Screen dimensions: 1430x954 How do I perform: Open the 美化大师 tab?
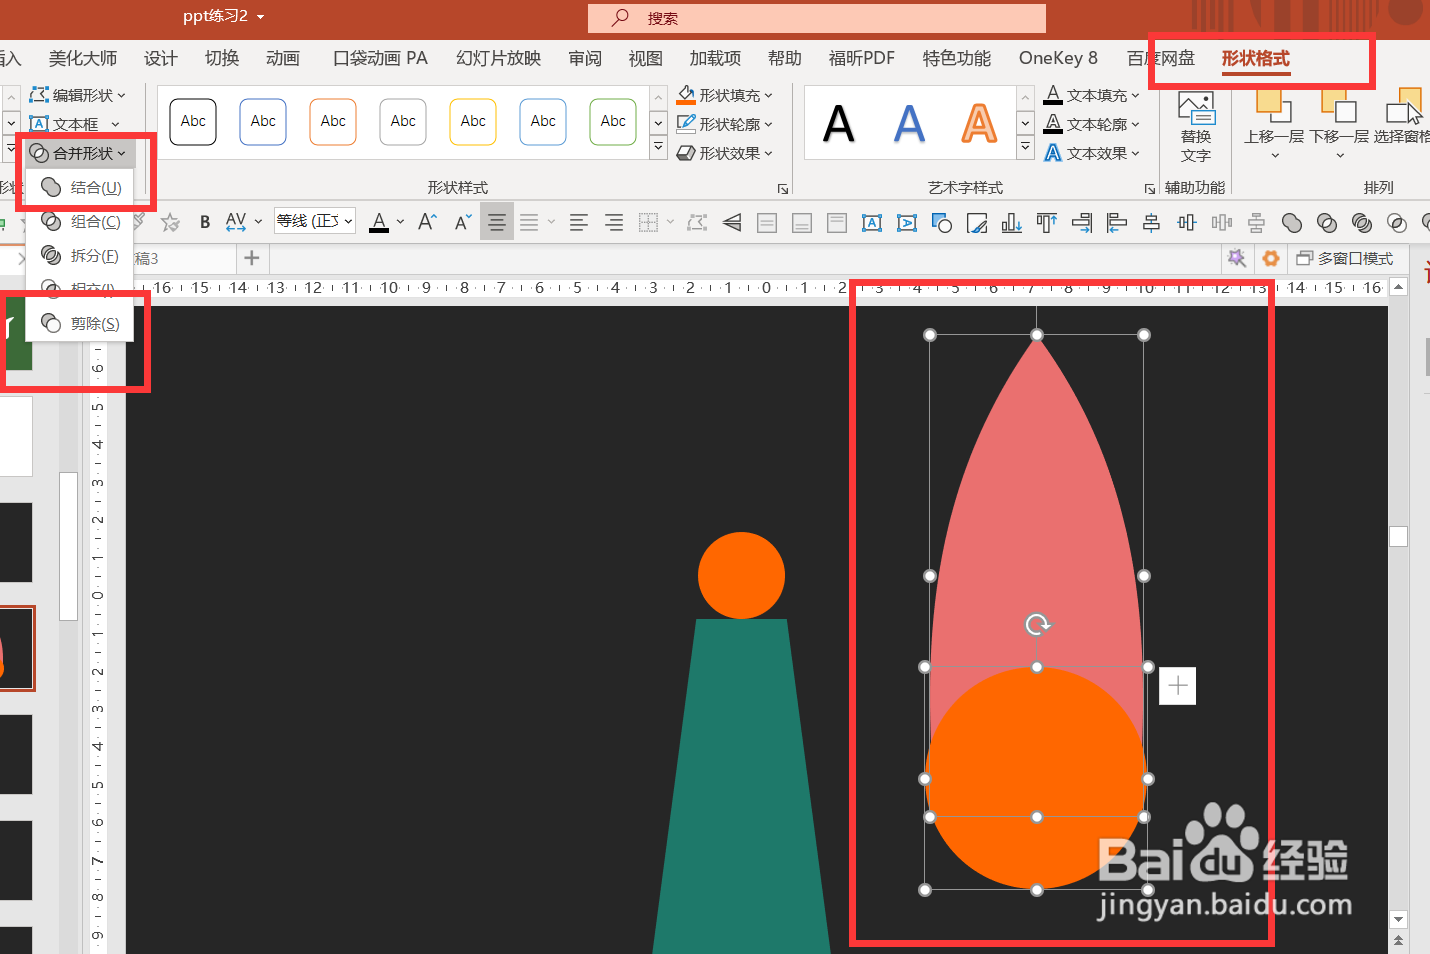pyautogui.click(x=83, y=58)
